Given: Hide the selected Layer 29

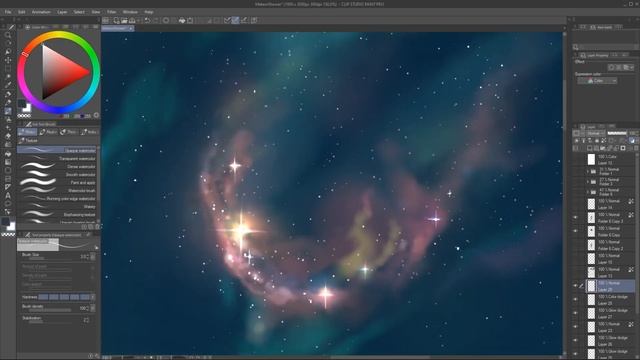Looking at the screenshot, I should click(576, 286).
